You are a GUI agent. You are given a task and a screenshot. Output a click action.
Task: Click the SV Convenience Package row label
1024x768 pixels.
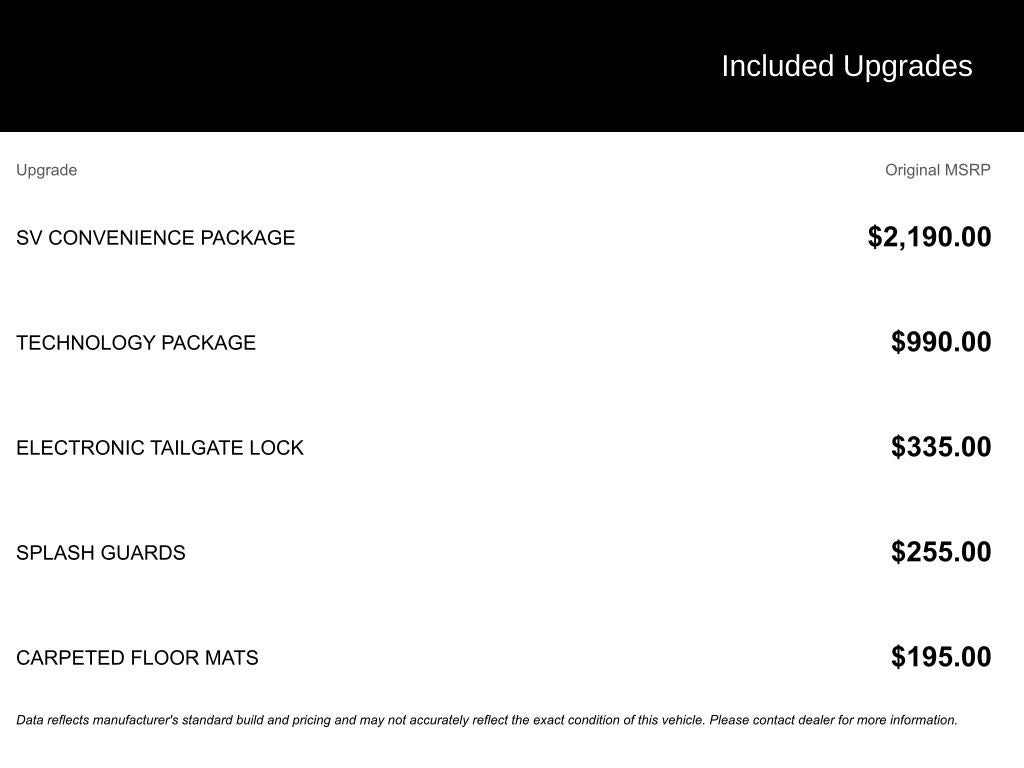tap(155, 237)
